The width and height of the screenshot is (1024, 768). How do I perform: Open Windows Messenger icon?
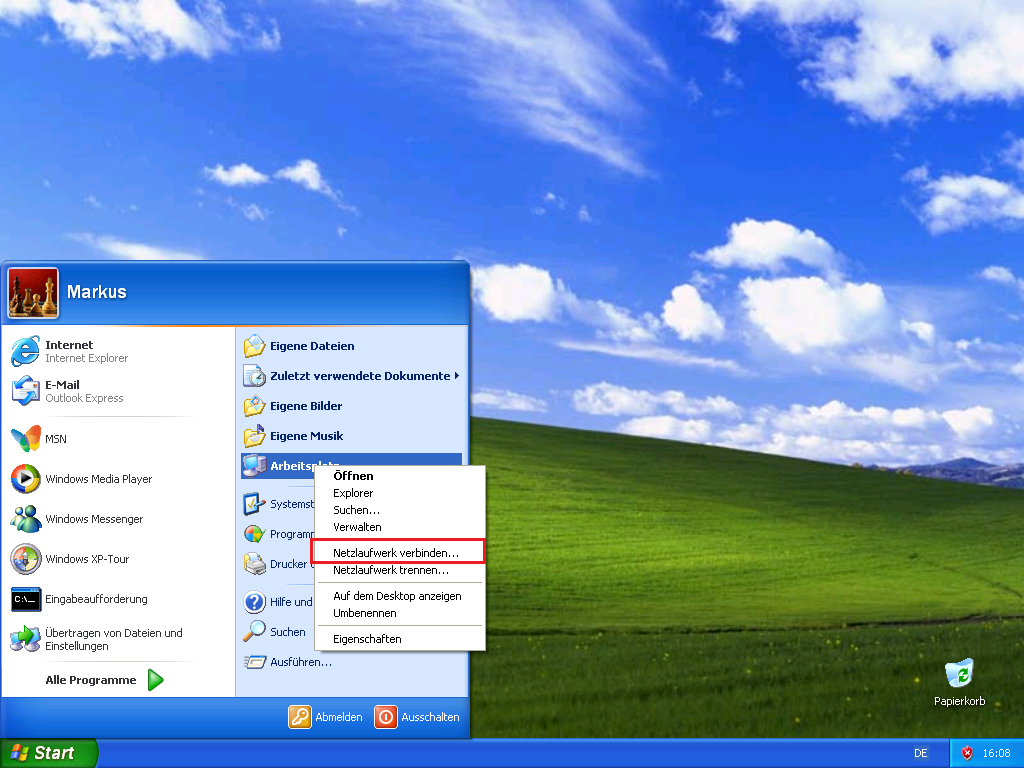click(x=26, y=519)
